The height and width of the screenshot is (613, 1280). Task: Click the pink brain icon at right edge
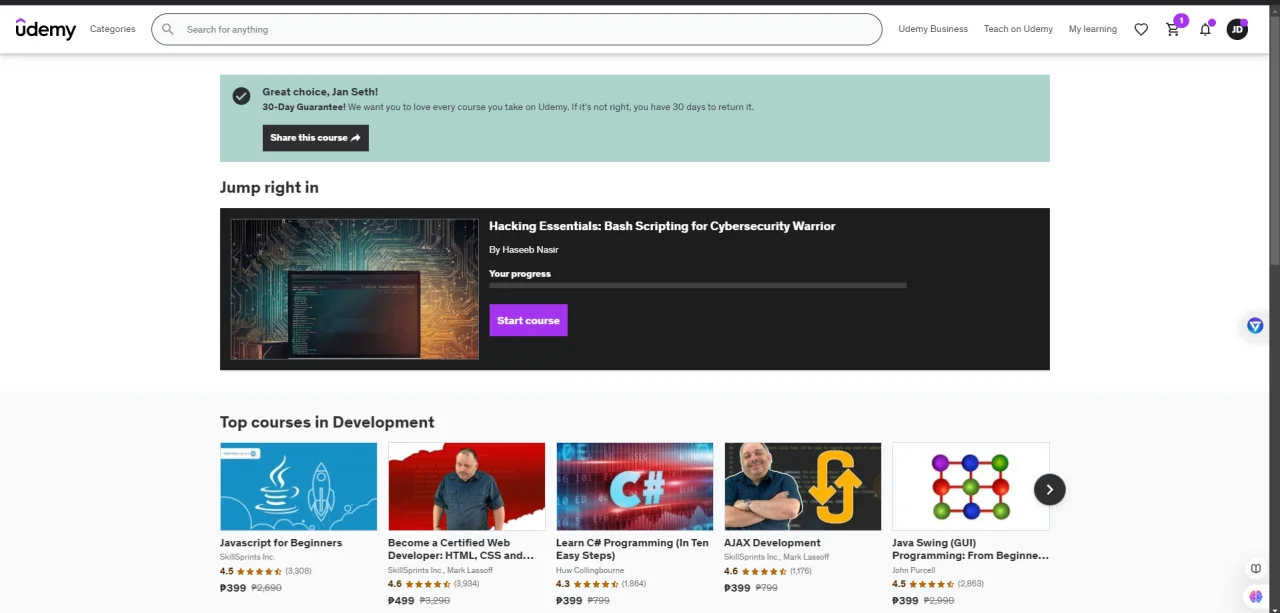(1256, 597)
